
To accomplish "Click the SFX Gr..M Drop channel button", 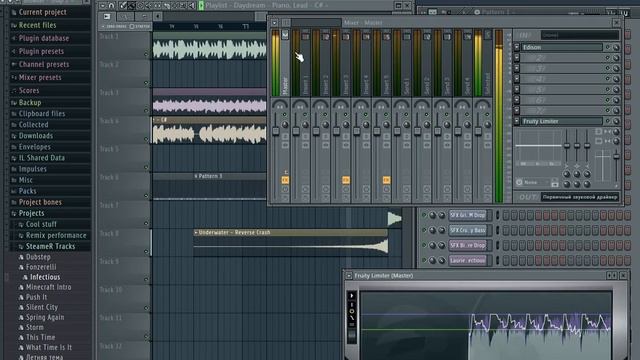I will [x=468, y=215].
